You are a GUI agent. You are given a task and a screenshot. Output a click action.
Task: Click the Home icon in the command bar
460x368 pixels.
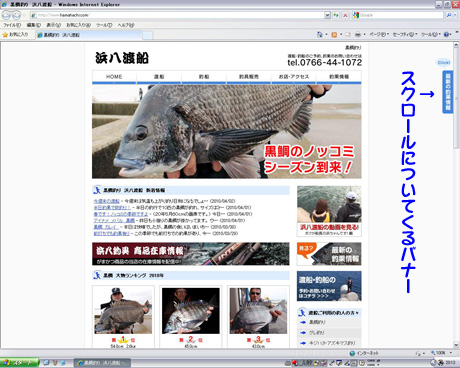point(320,34)
